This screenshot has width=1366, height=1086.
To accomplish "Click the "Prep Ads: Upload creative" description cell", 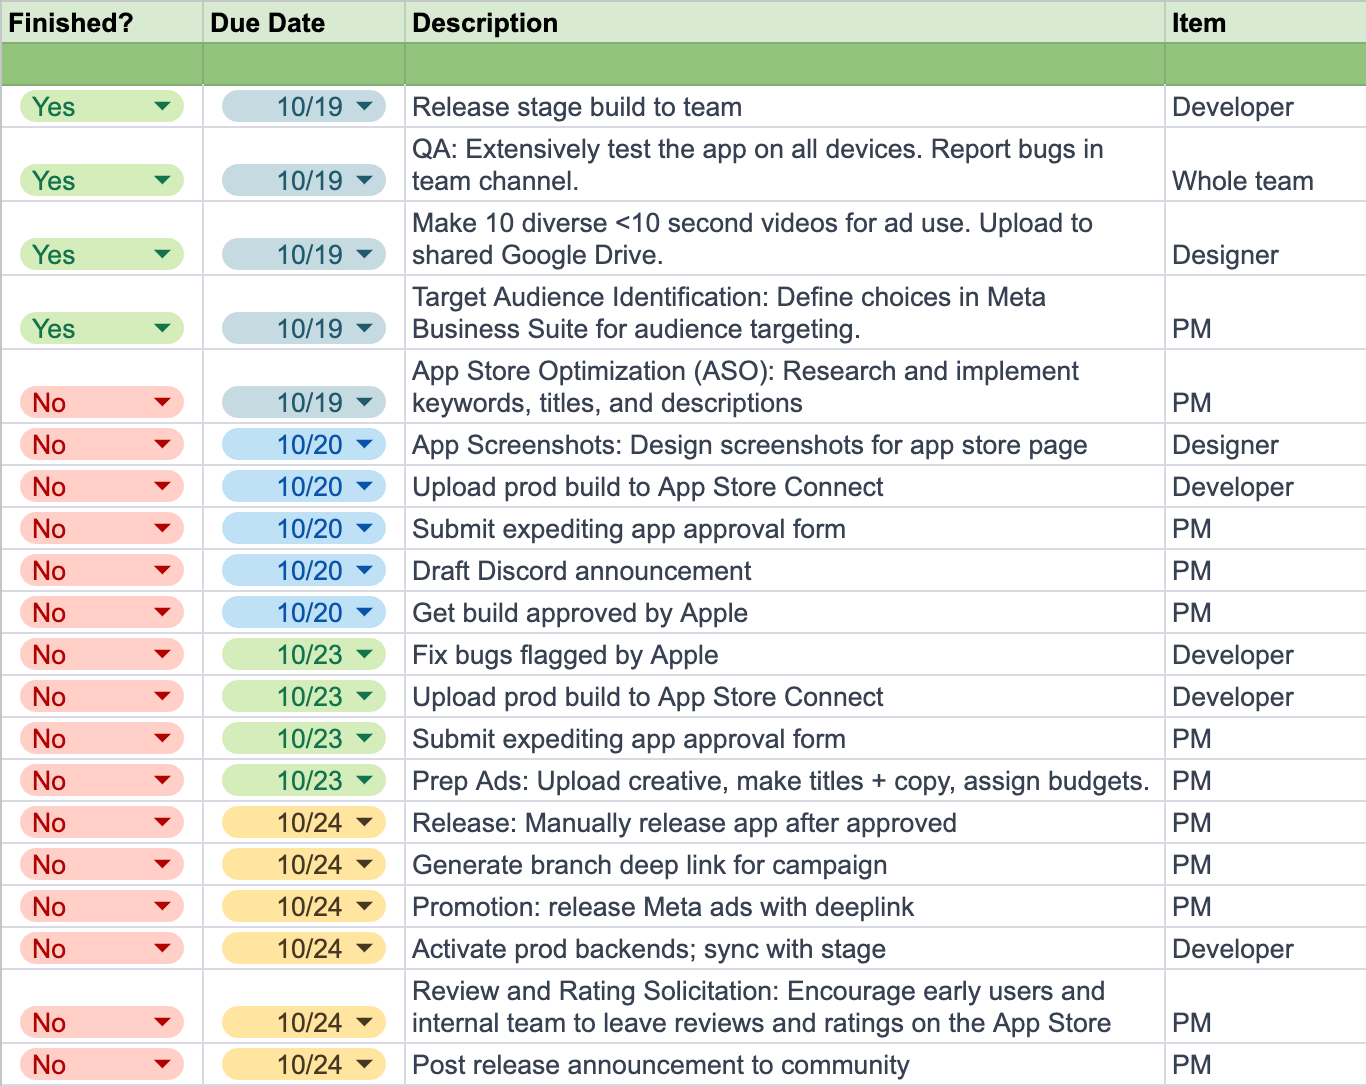I will (x=785, y=781).
